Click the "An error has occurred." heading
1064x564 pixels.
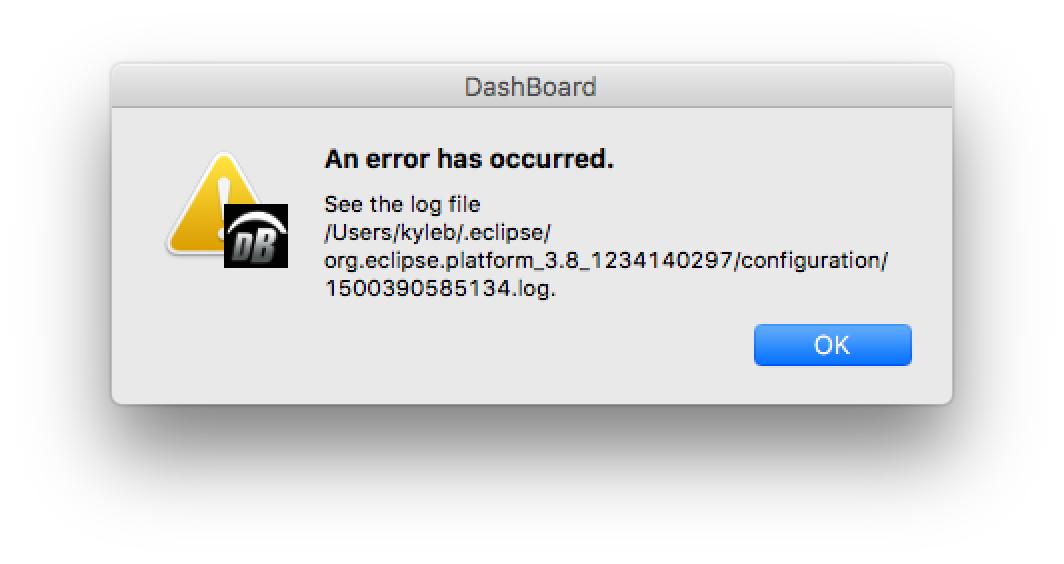click(x=469, y=159)
